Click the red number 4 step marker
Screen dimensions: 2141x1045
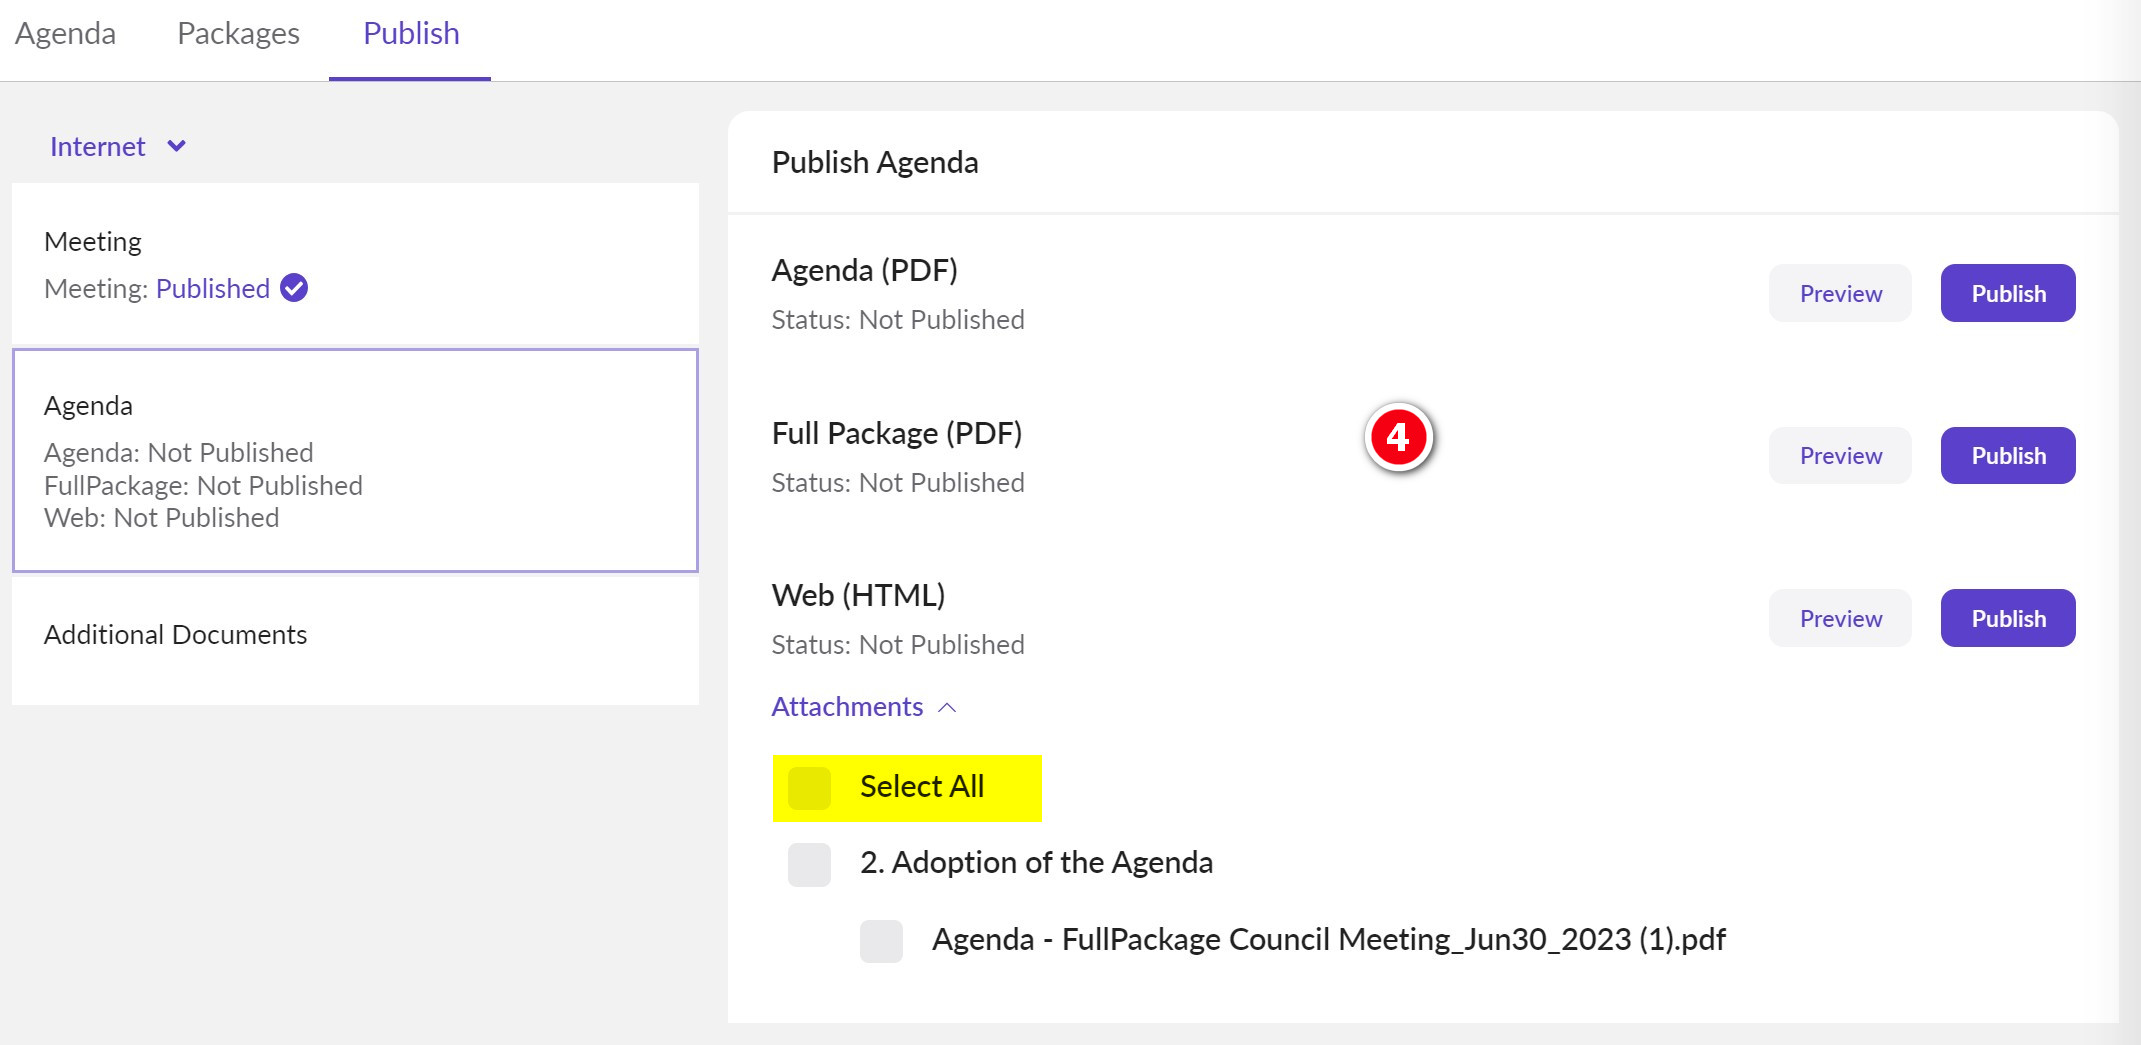point(1398,437)
